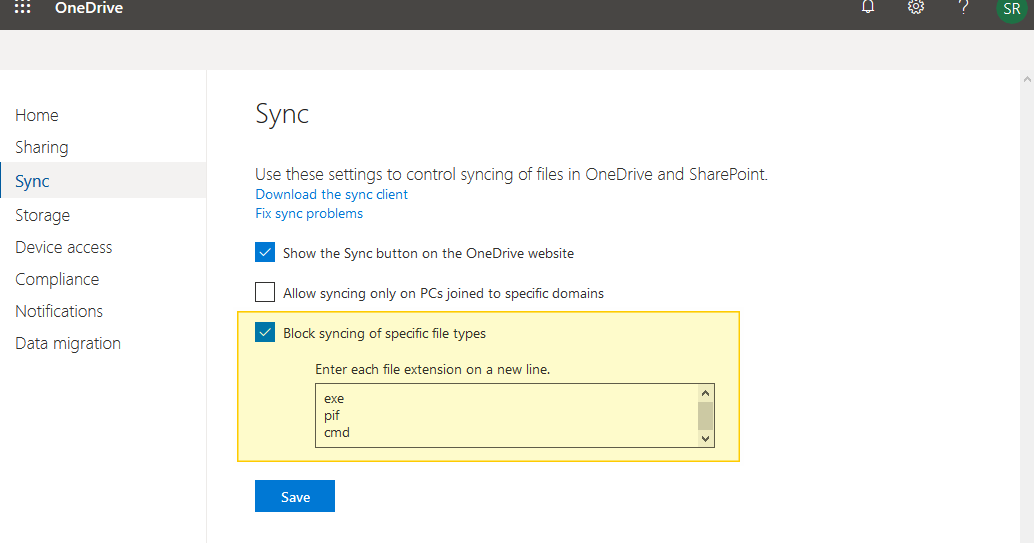
Task: Open the Compliance section
Action: 57,279
